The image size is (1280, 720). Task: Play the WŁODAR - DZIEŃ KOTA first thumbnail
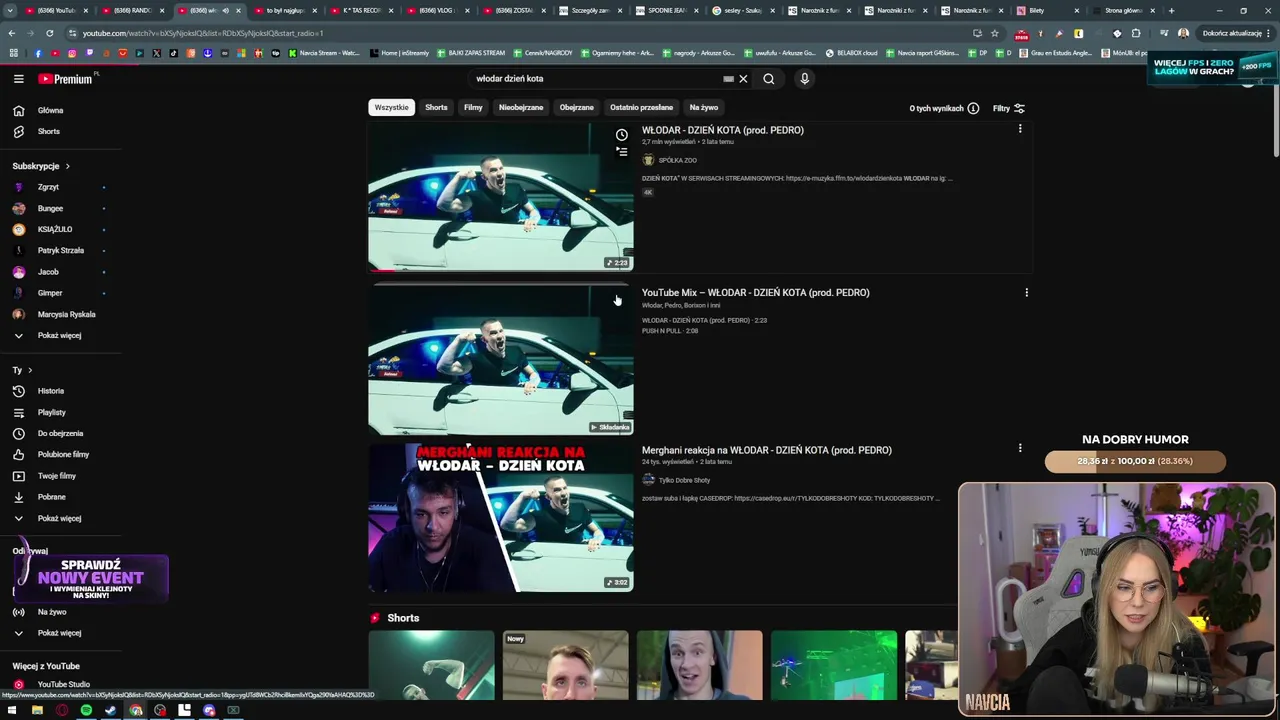click(500, 197)
